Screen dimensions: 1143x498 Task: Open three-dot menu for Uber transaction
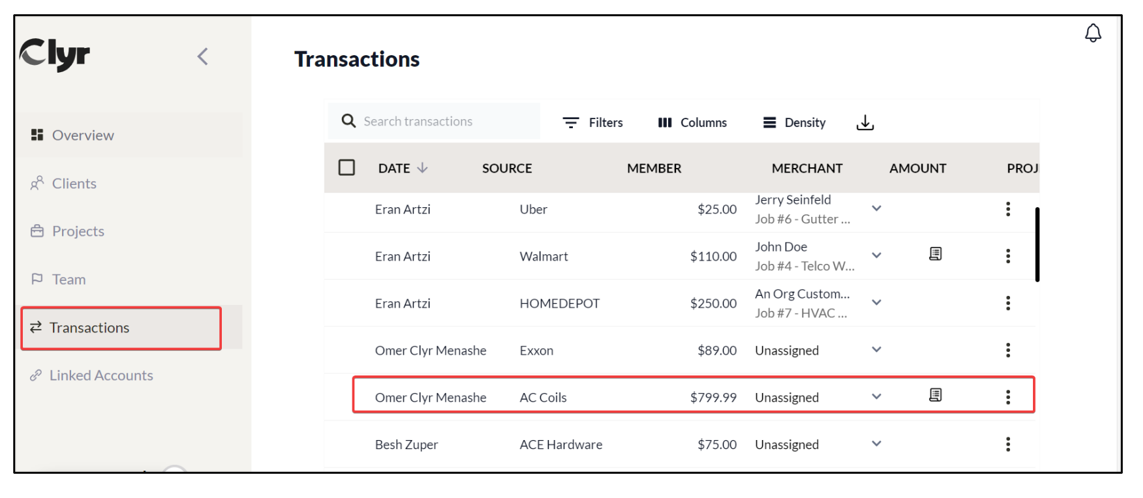(1008, 209)
